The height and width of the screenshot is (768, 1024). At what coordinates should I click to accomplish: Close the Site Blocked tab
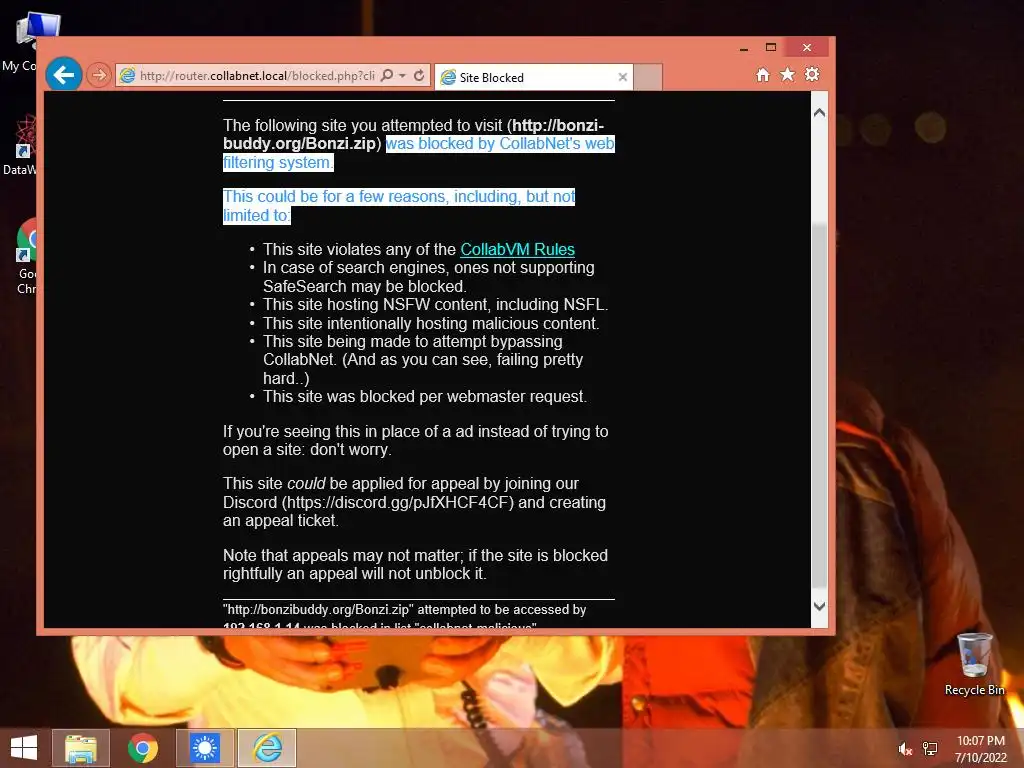622,77
